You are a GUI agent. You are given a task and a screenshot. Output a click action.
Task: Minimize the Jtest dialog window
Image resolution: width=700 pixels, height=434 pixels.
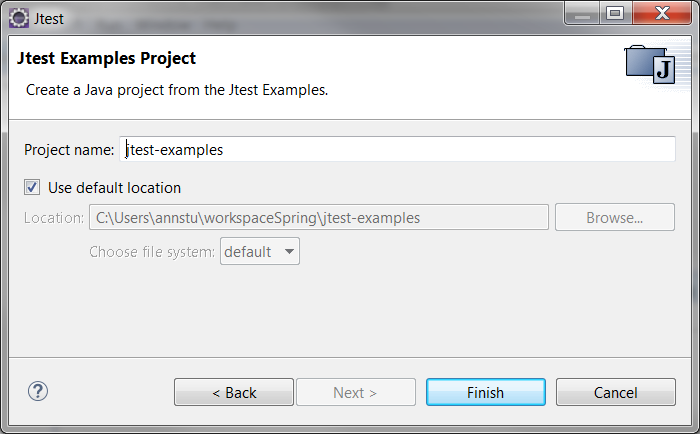[583, 13]
